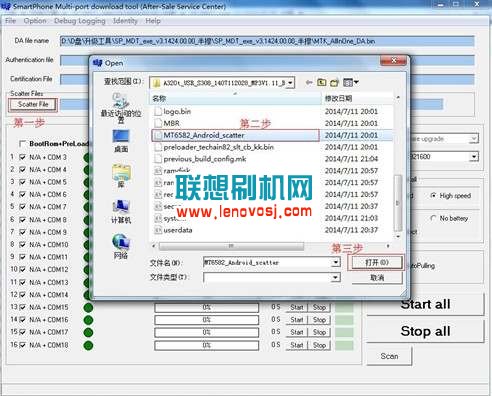
Task: Click the application icon in main title bar
Action: pos(6,6)
